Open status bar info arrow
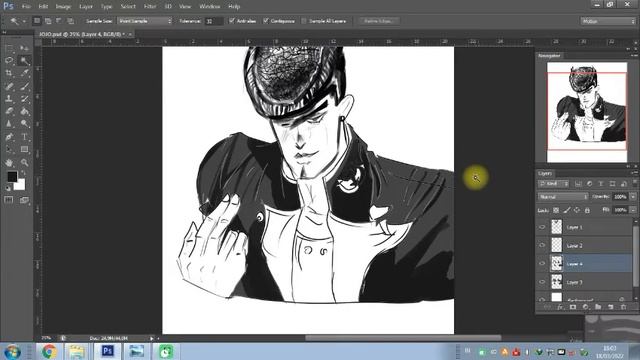 (x=151, y=338)
